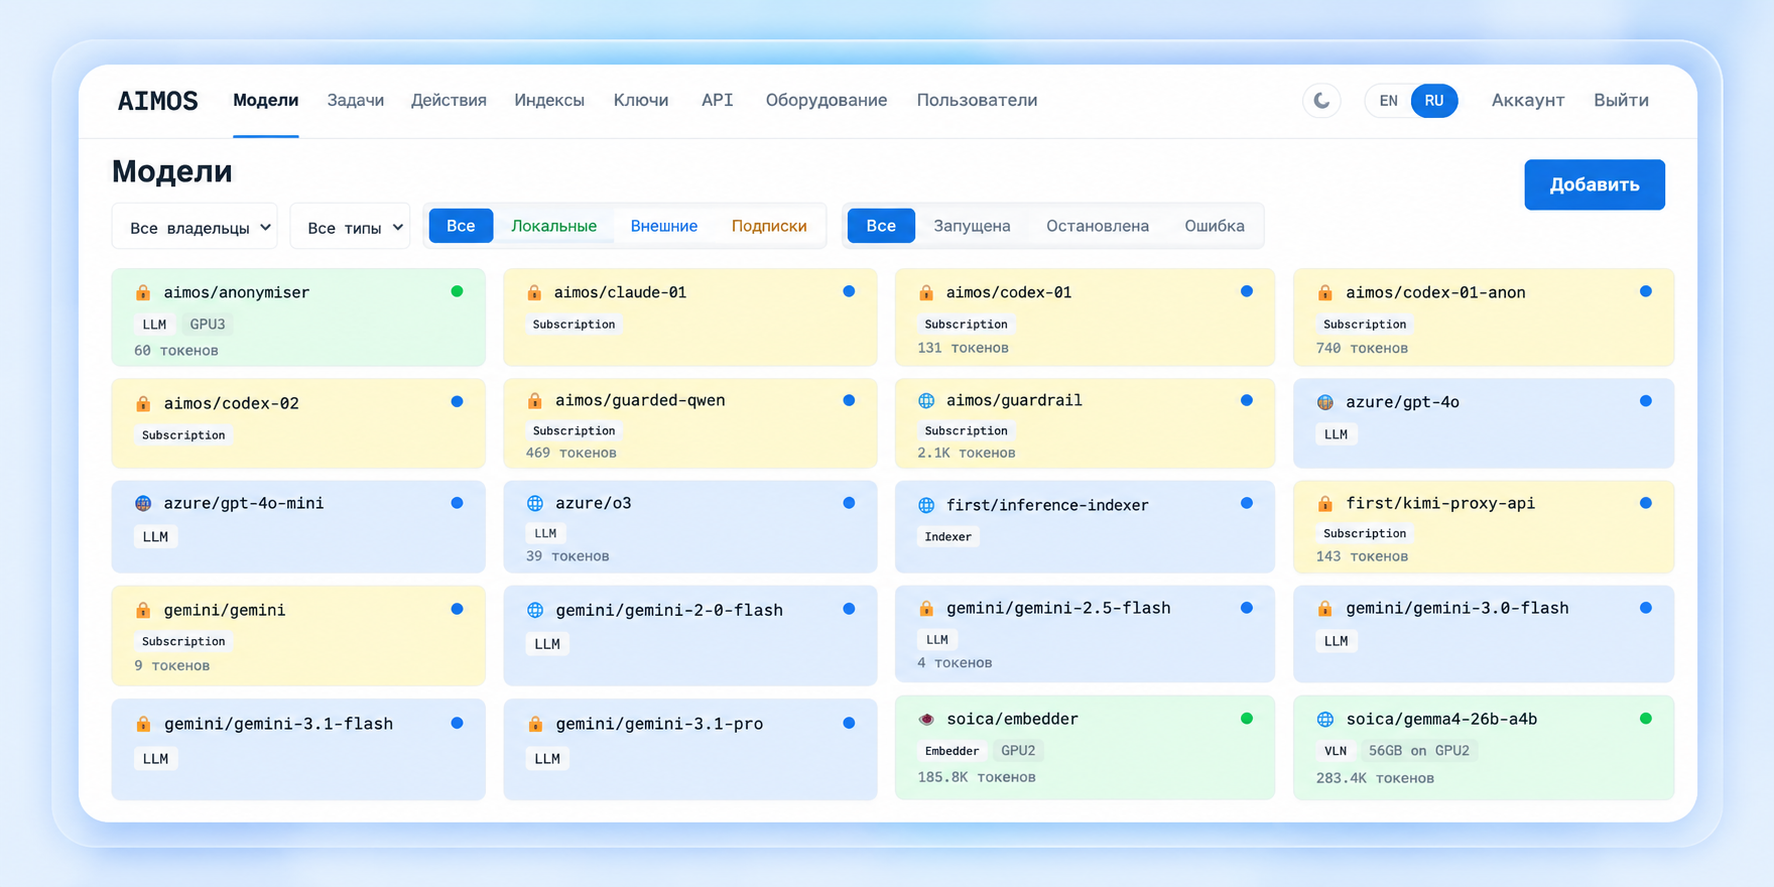The image size is (1774, 887).
Task: Open the Пользователи tab
Action: tap(977, 100)
